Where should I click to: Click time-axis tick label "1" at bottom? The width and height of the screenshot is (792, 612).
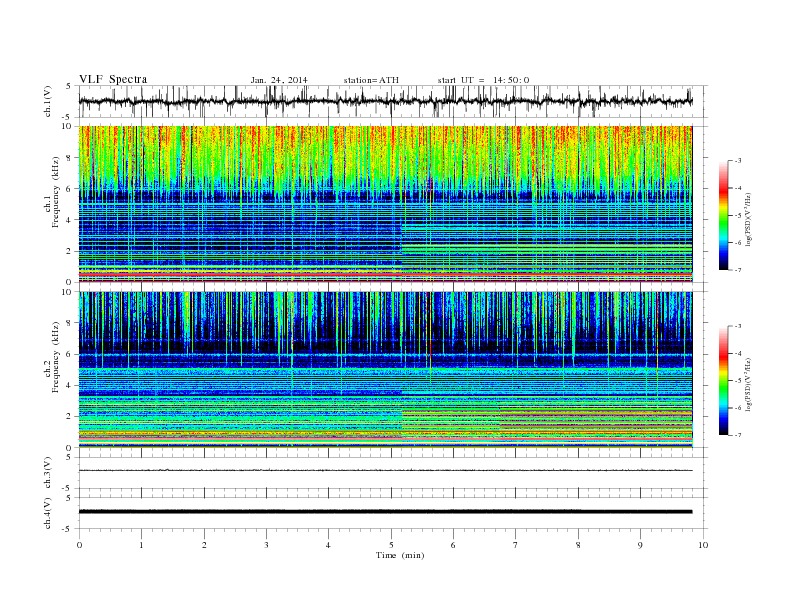[141, 545]
